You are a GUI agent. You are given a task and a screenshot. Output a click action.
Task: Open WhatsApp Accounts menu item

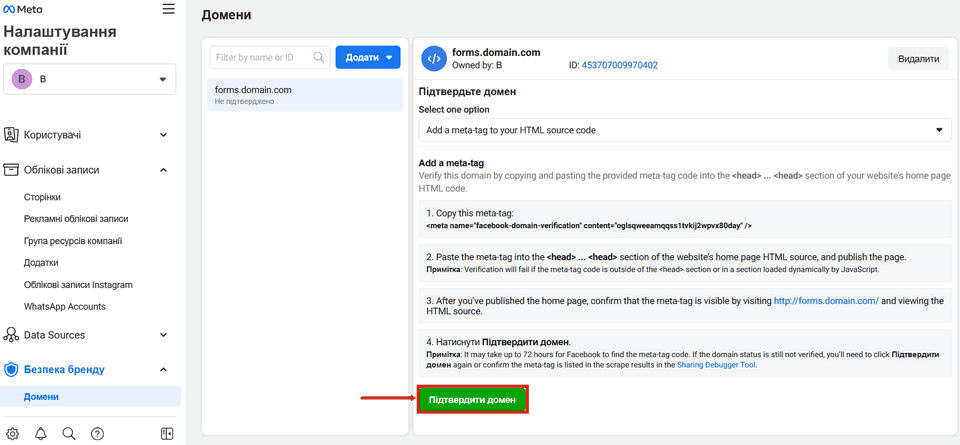(65, 307)
